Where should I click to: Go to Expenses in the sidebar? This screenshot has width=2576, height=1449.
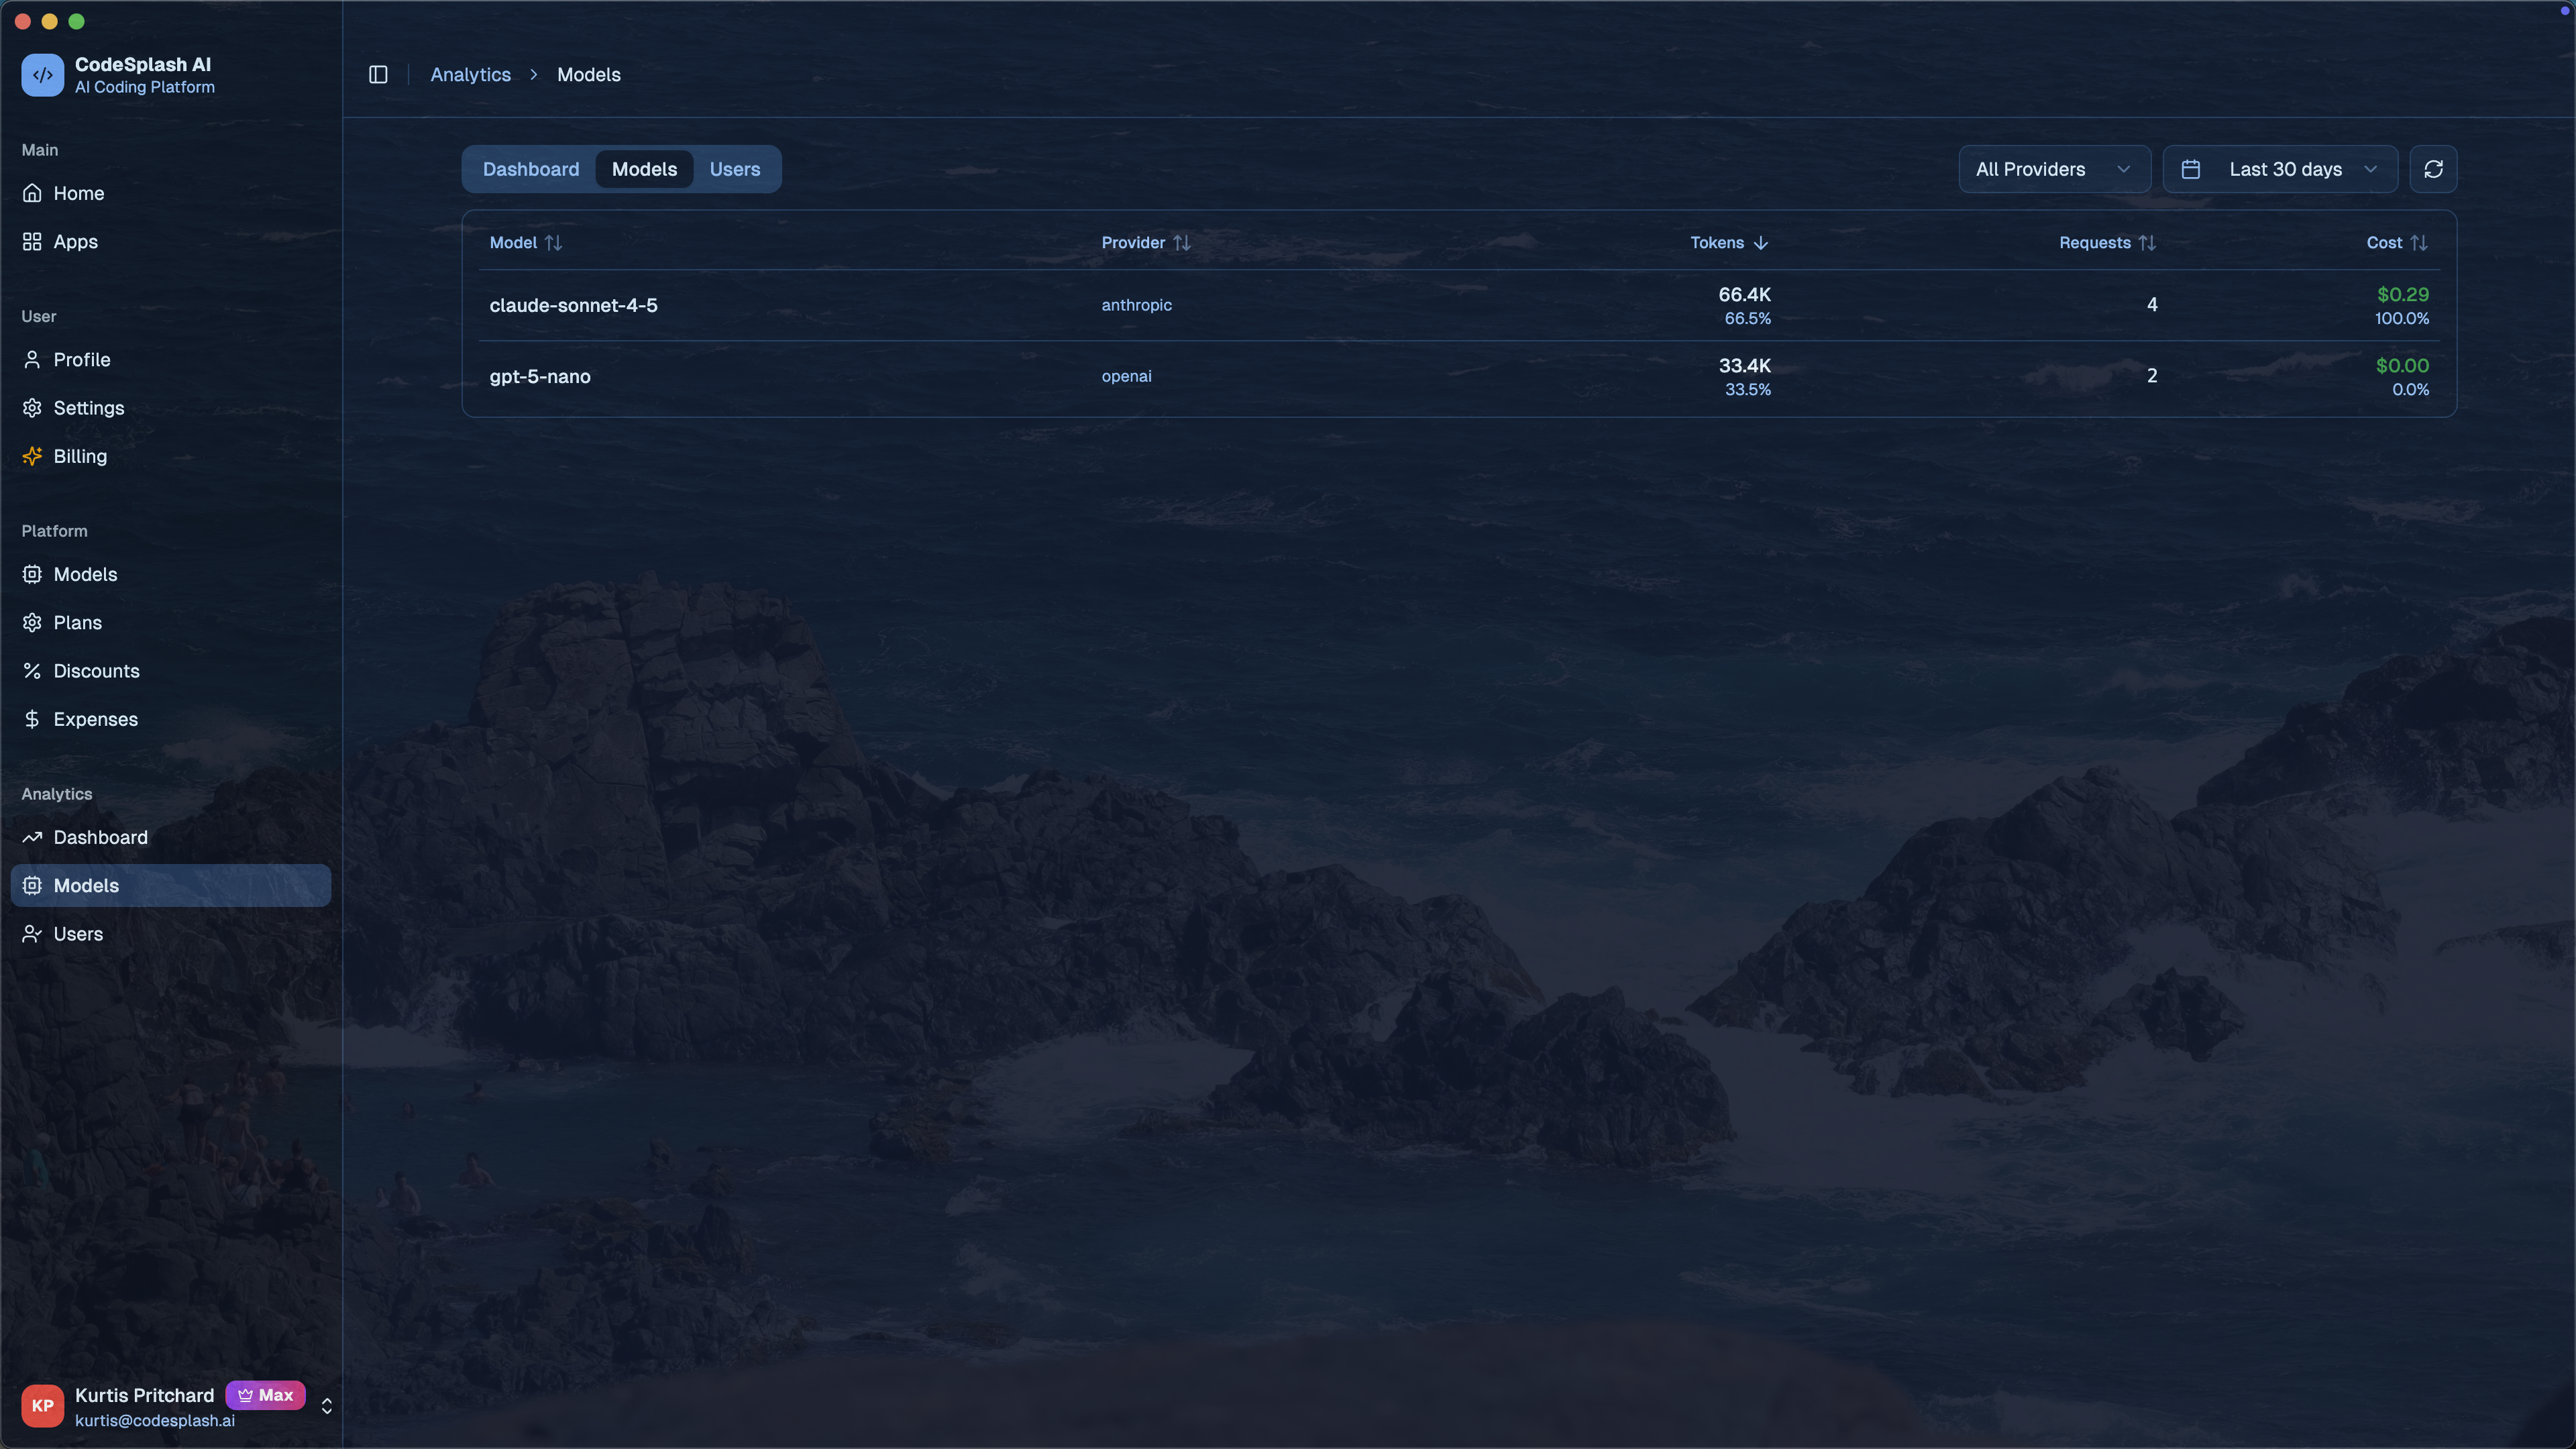95,719
